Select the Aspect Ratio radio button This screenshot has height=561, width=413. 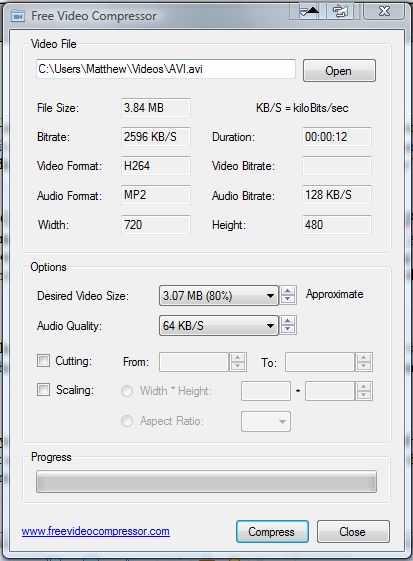click(127, 421)
